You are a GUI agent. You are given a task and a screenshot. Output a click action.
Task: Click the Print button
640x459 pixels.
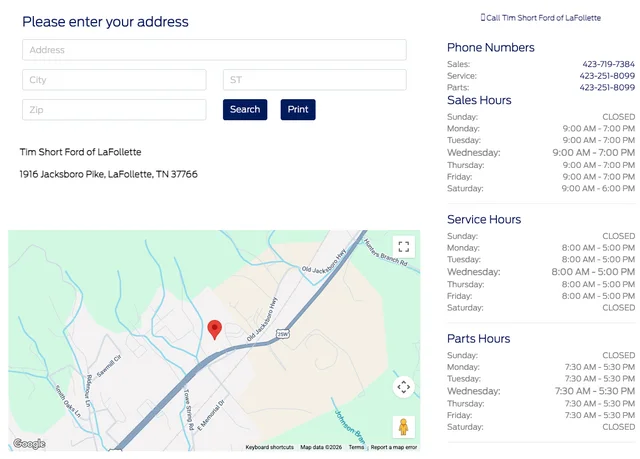(298, 109)
